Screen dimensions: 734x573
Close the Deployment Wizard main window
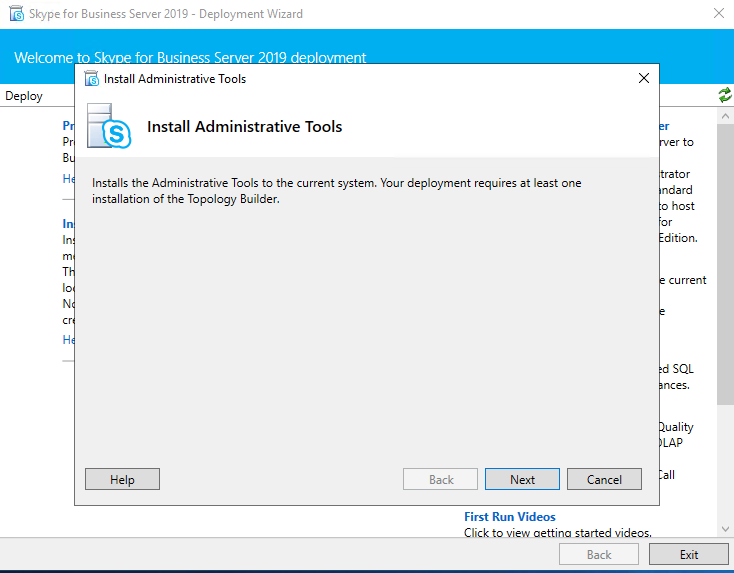pos(718,14)
